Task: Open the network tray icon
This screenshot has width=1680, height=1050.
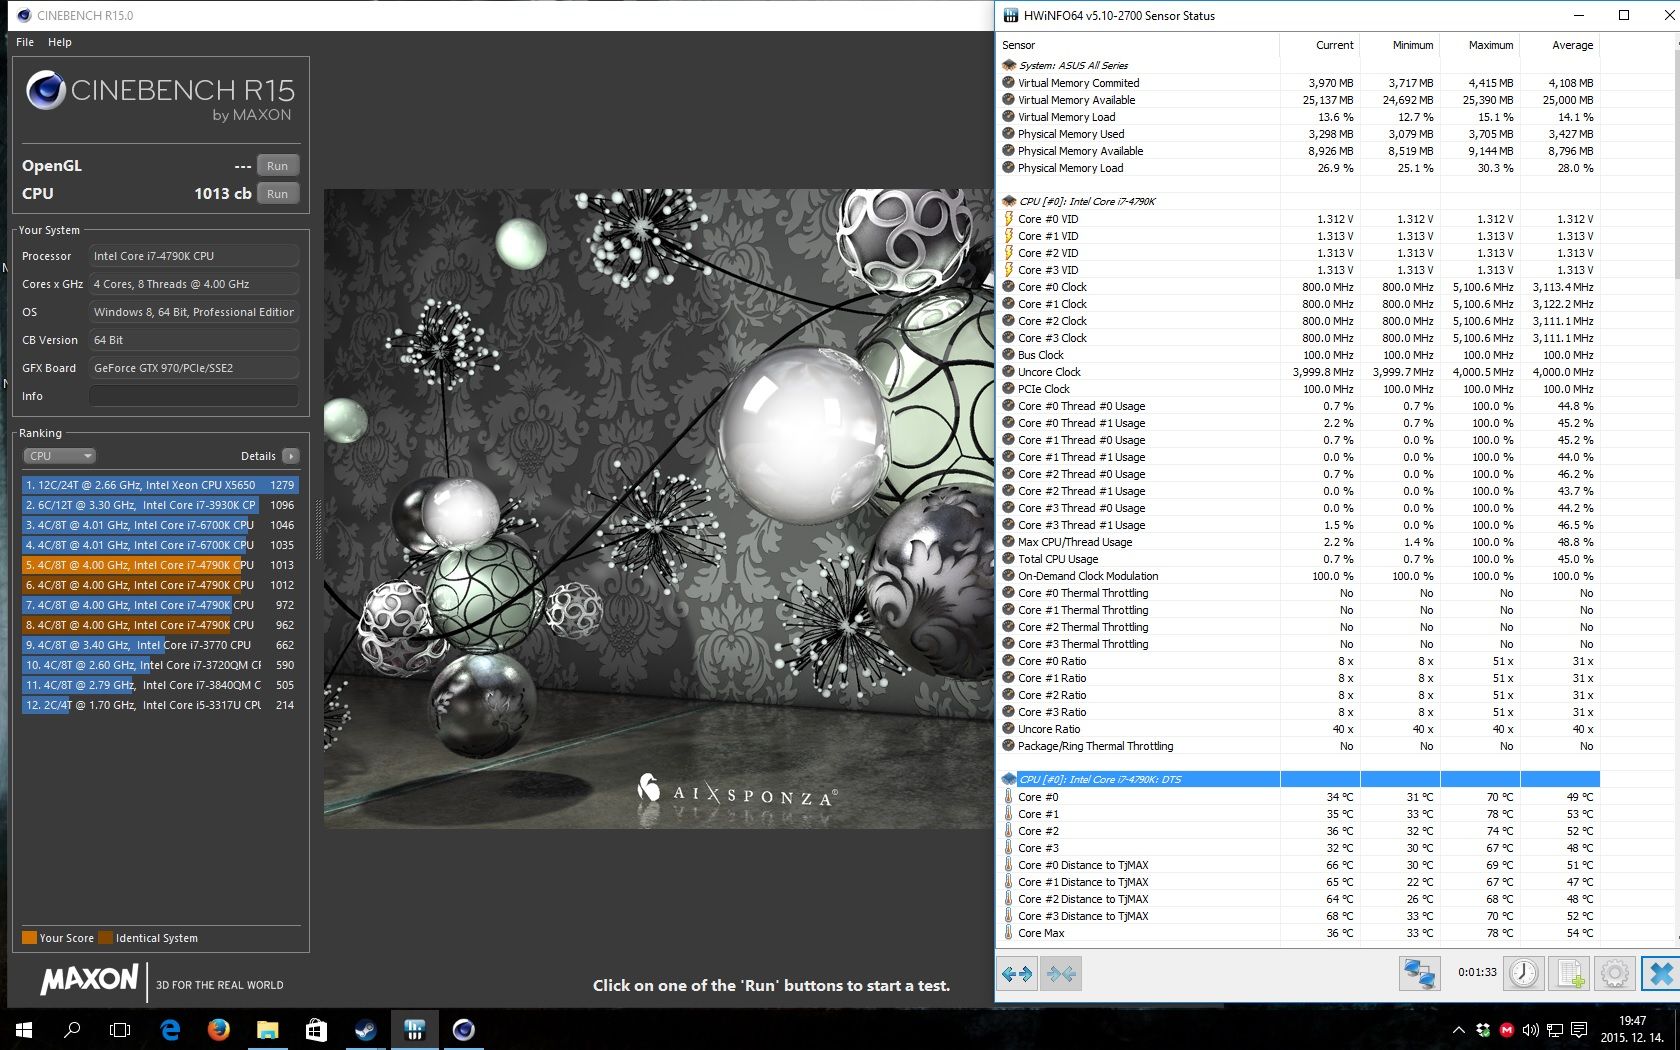Action: (x=1555, y=1029)
